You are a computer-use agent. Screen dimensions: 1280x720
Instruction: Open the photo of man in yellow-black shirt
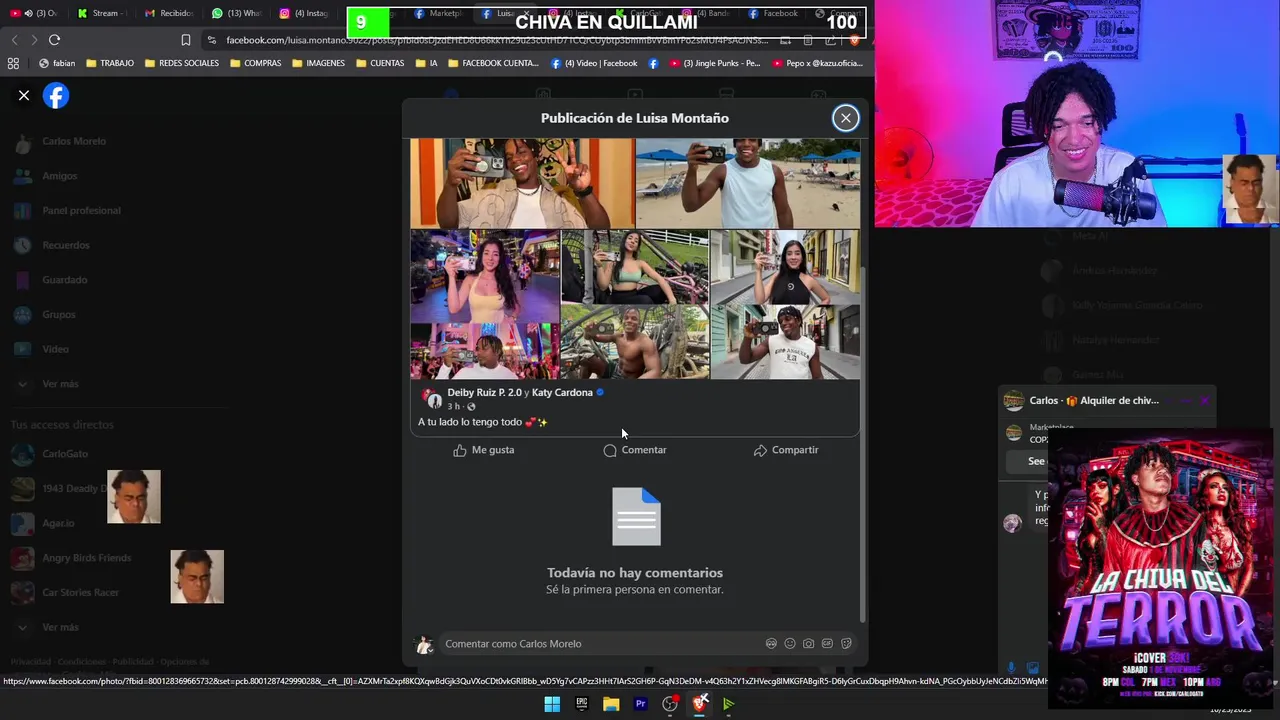[522, 183]
